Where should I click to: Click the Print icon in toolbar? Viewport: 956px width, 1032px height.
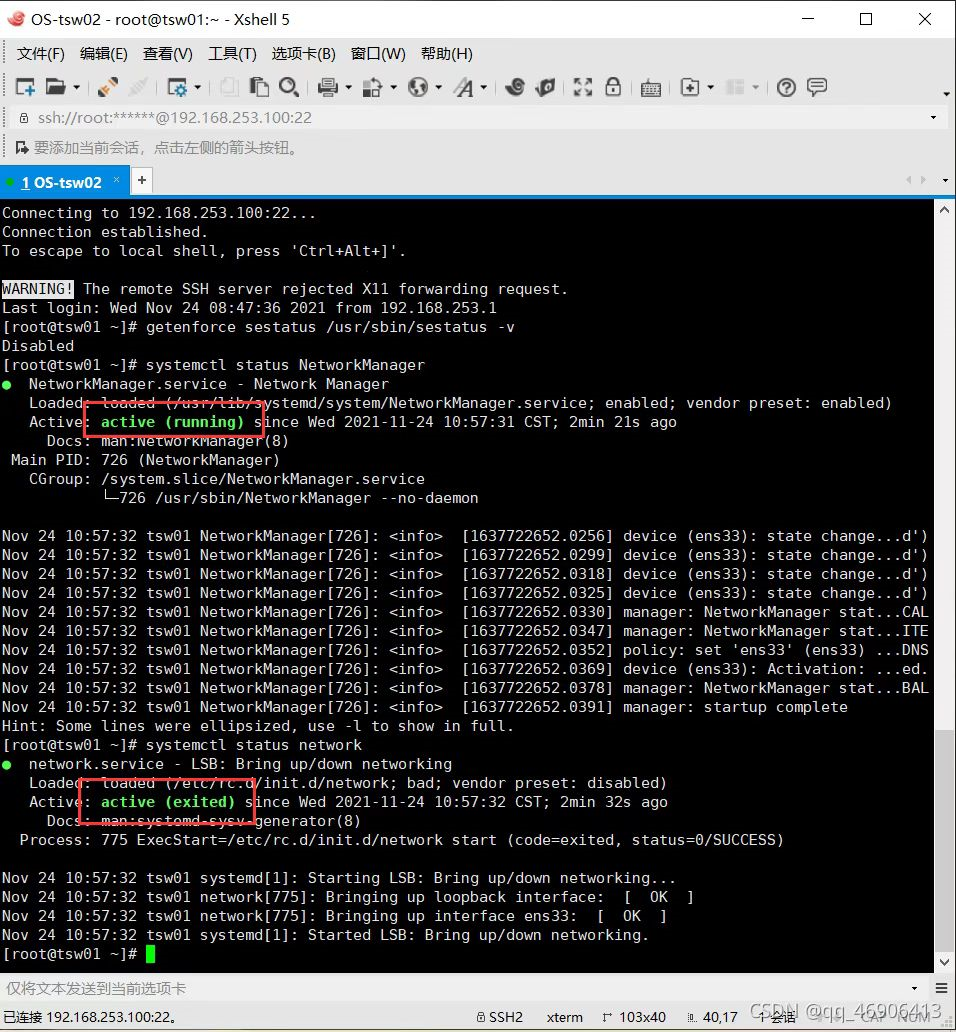coord(328,87)
